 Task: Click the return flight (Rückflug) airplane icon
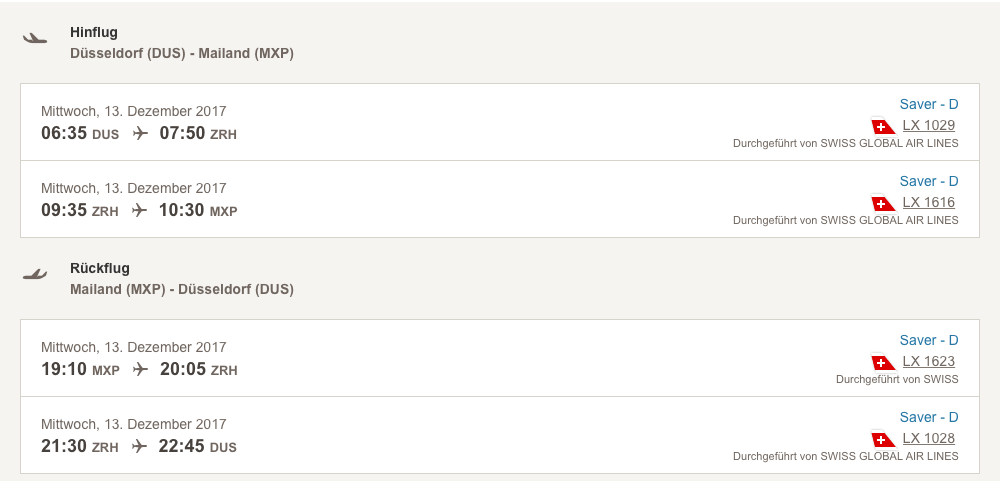coord(35,274)
